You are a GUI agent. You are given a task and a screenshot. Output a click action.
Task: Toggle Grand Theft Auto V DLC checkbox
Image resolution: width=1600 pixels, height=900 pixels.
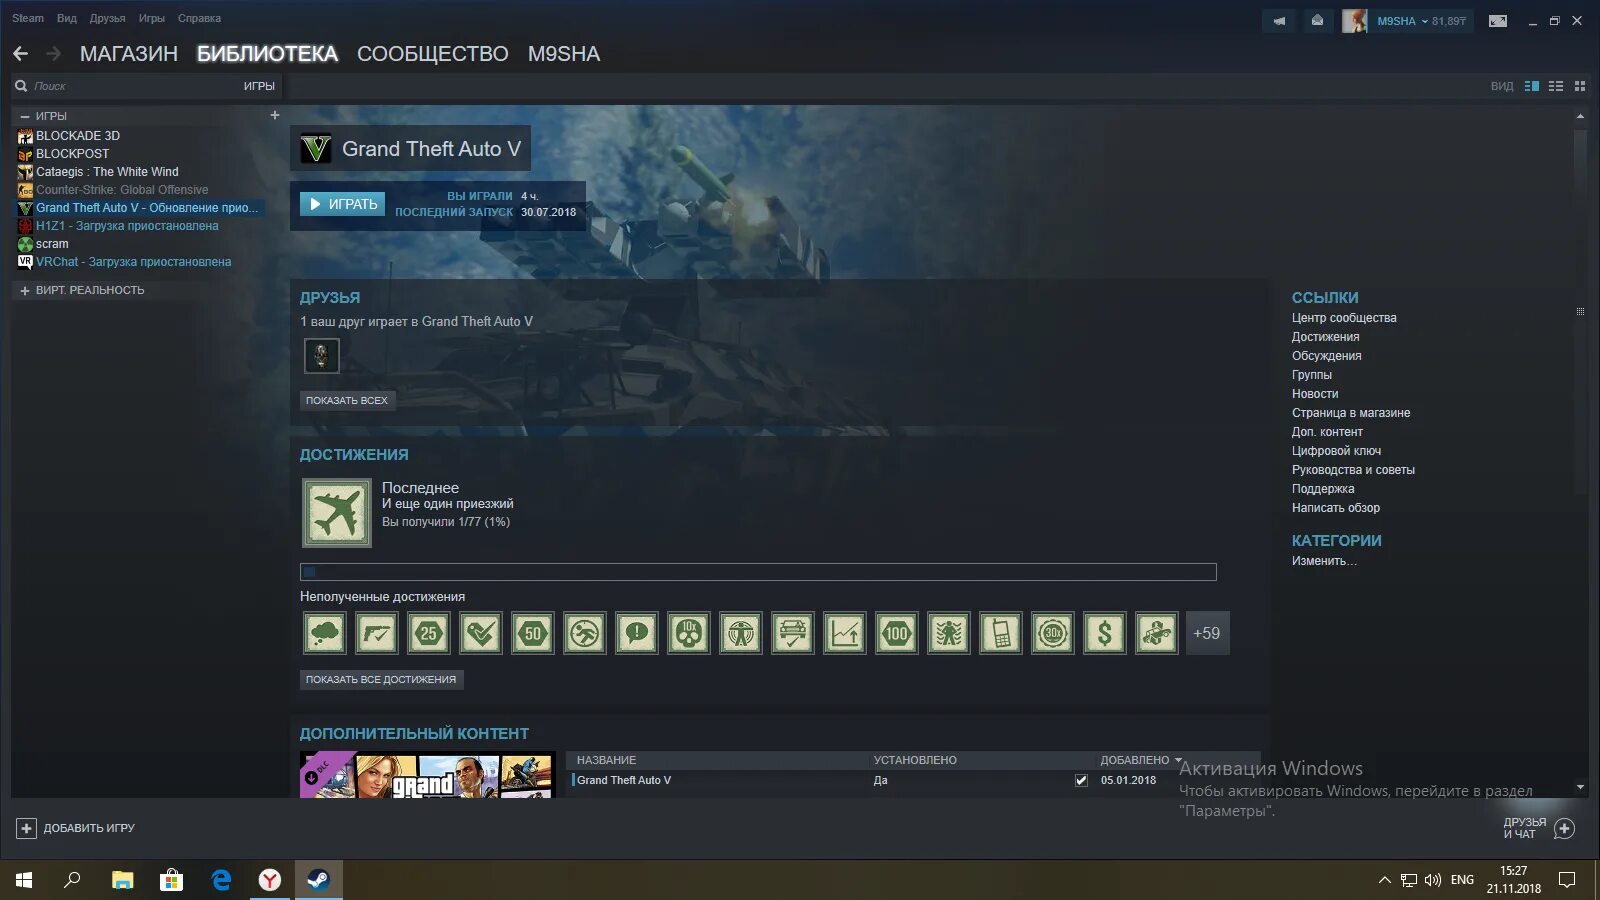pyautogui.click(x=1081, y=780)
